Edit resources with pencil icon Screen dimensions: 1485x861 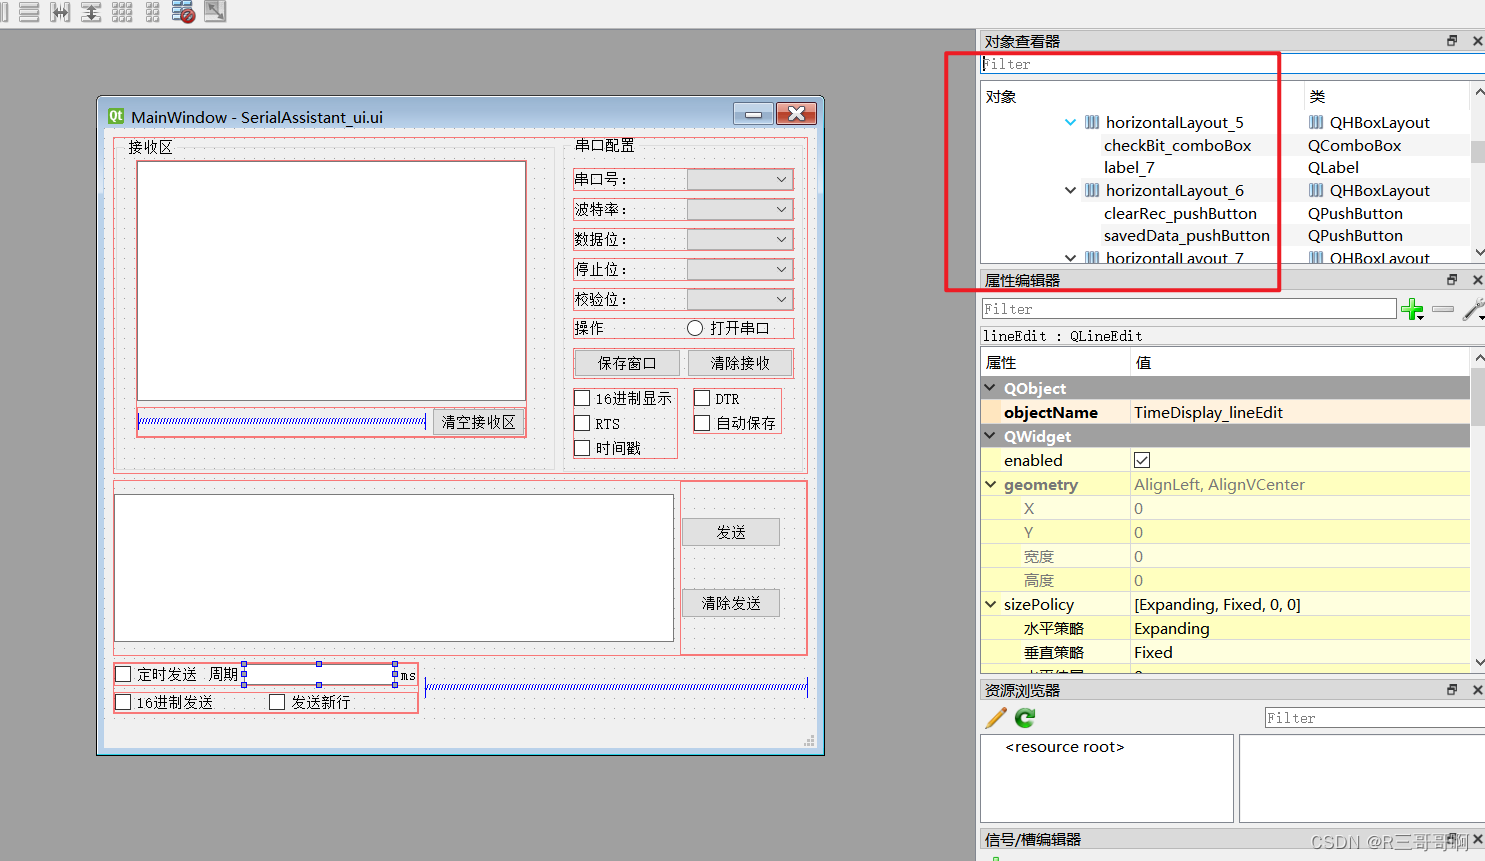coord(996,718)
